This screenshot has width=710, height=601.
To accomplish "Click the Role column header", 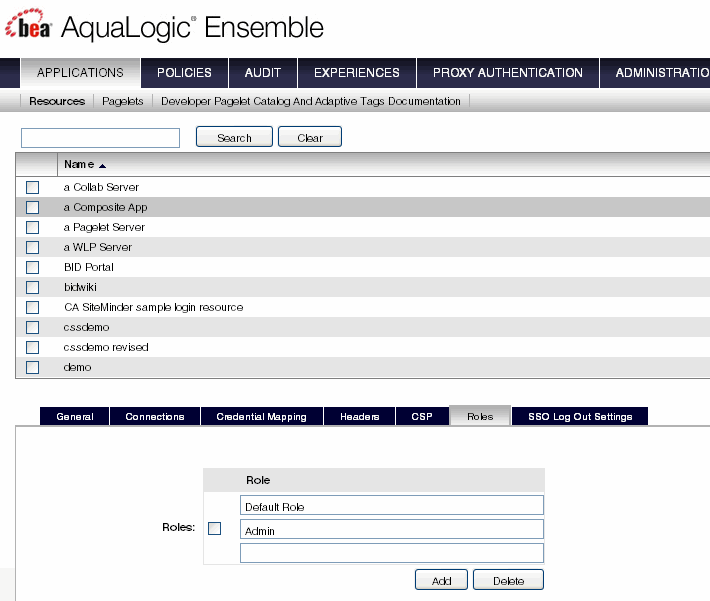I will (x=258, y=480).
